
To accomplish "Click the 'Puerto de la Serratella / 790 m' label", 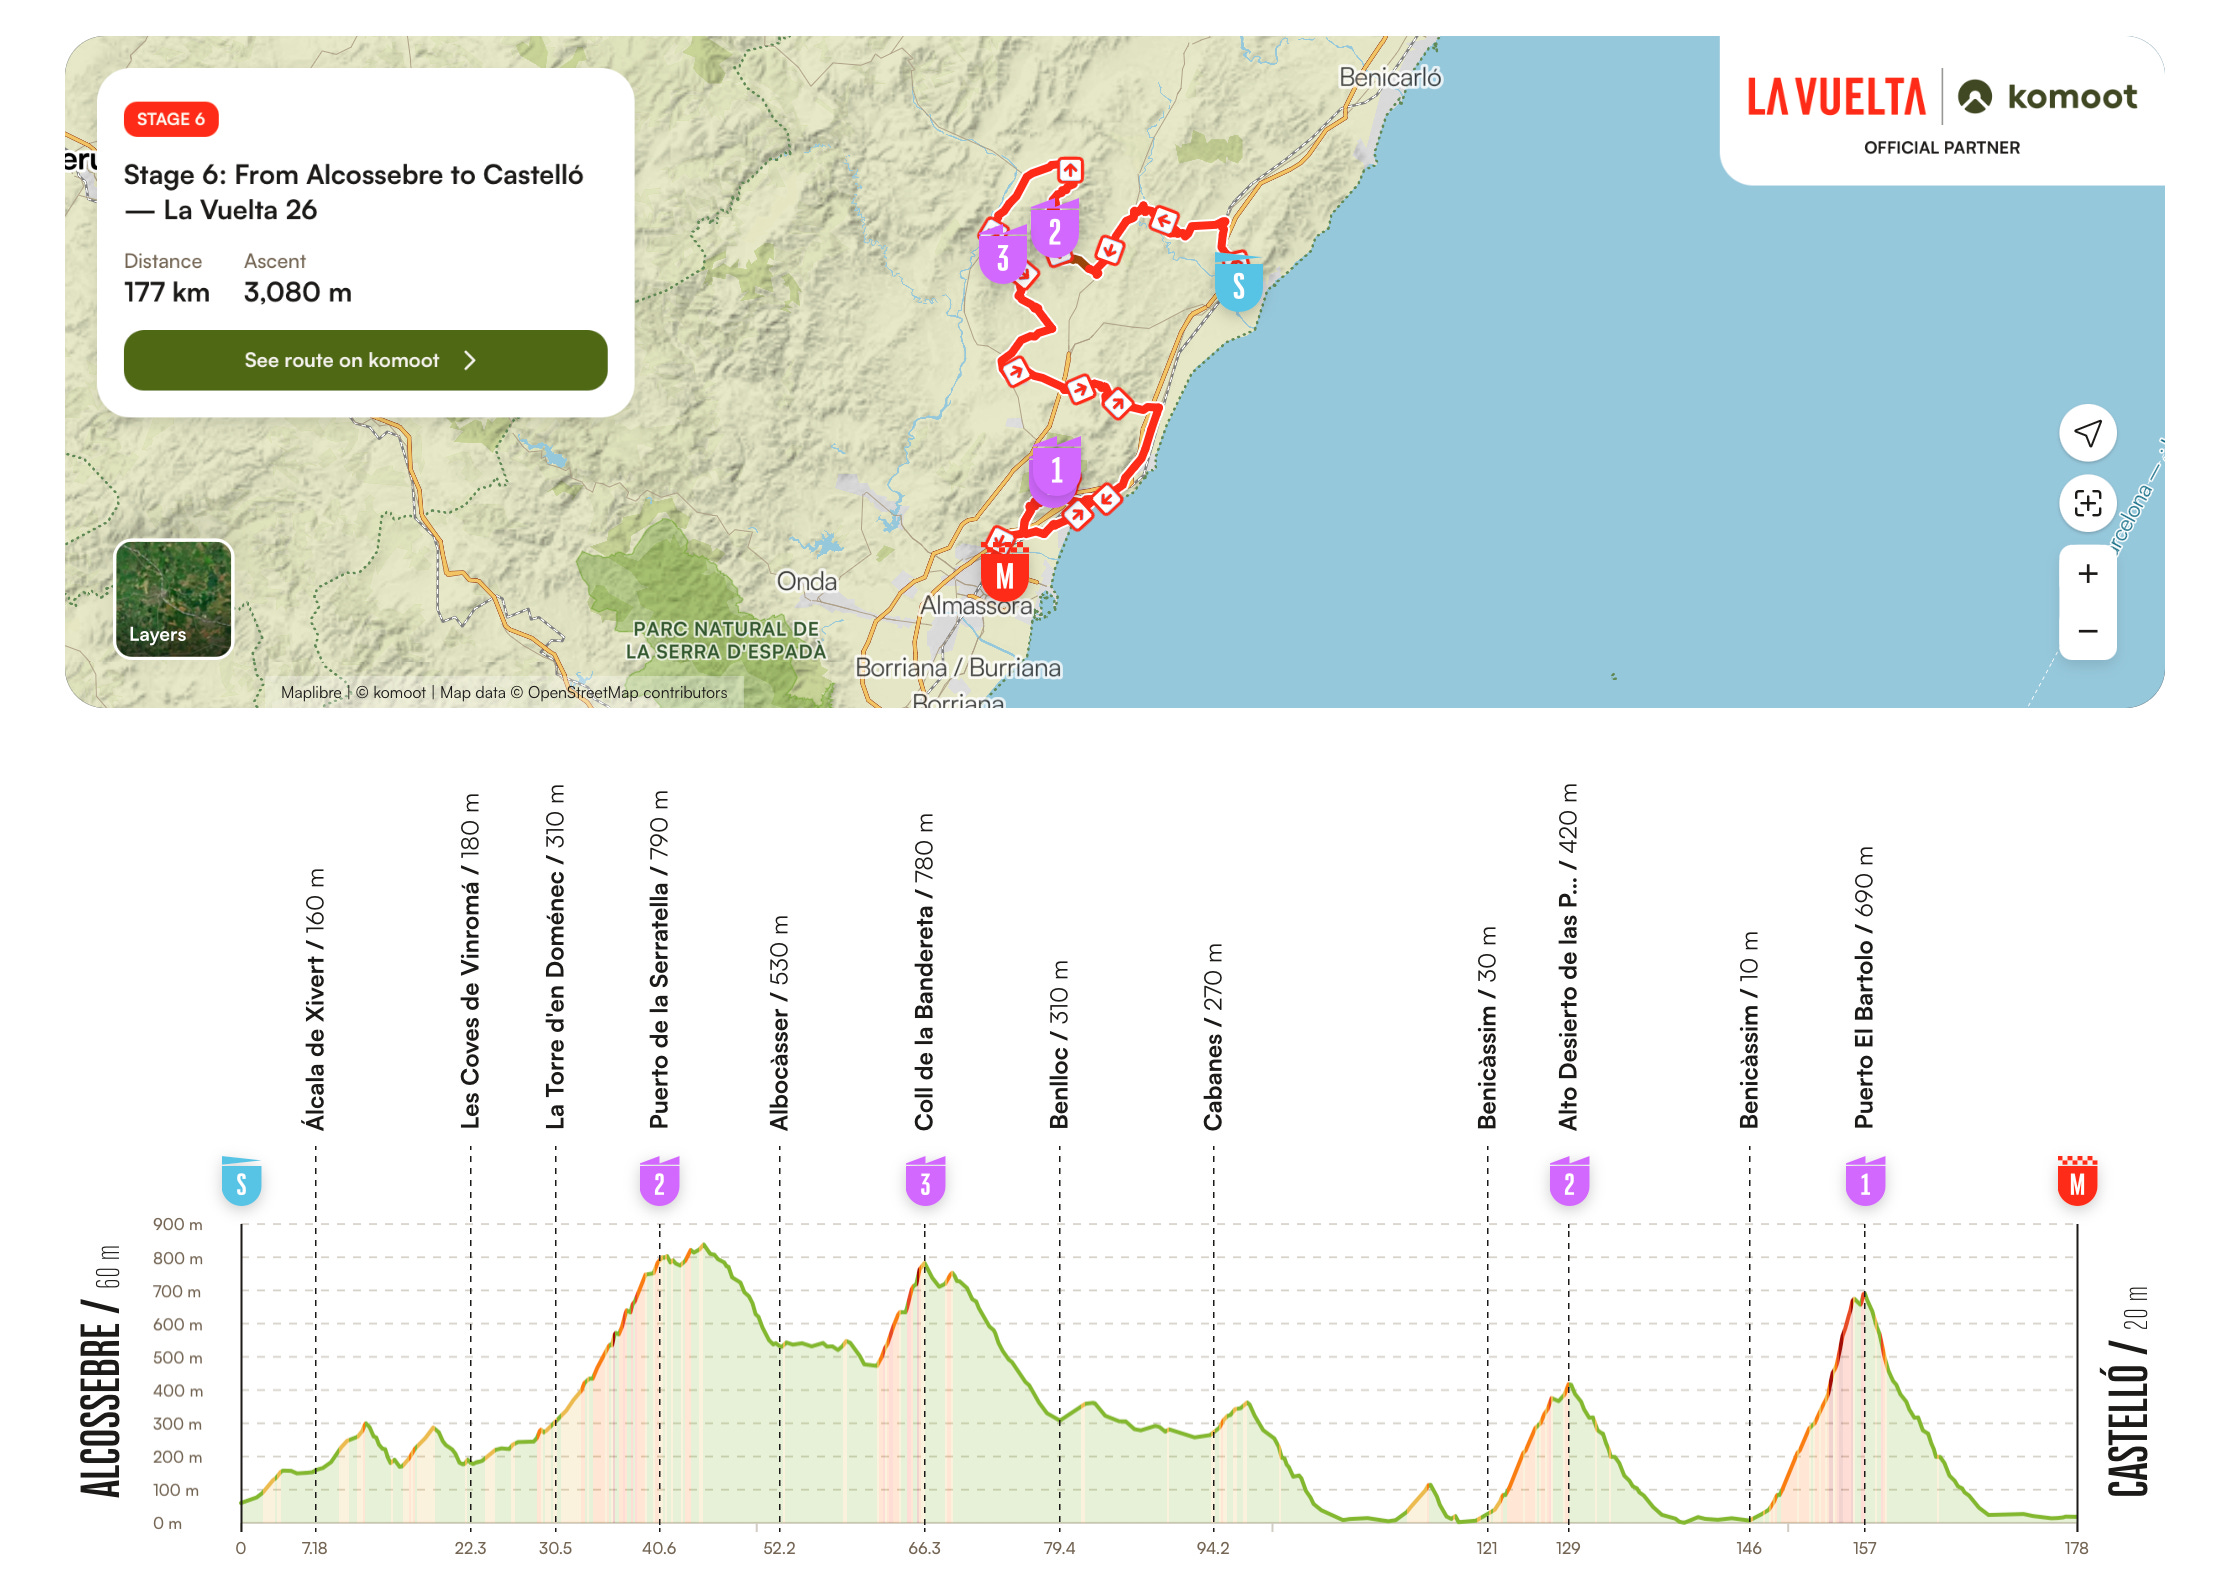I will coord(659,960).
